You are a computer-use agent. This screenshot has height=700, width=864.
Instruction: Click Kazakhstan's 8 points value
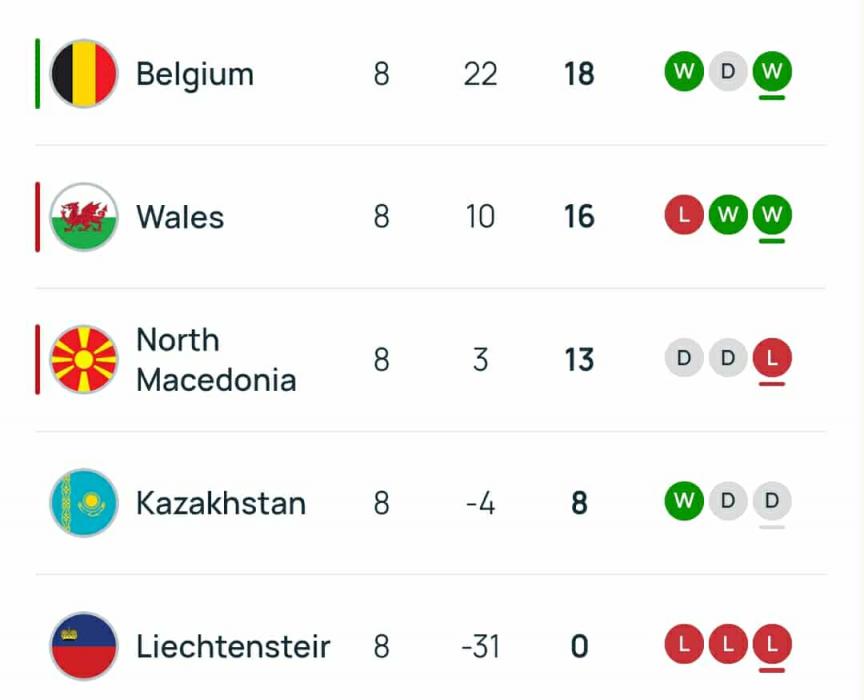[579, 503]
